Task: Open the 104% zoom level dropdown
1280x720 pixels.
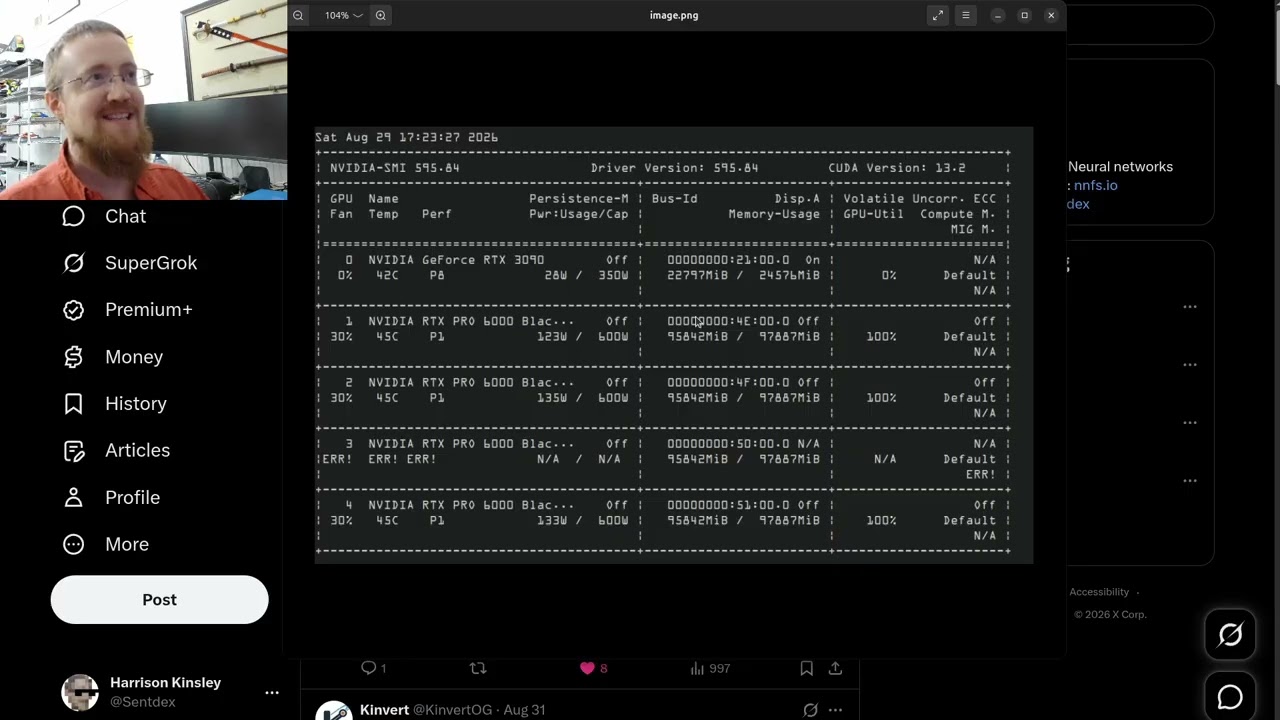Action: [343, 15]
